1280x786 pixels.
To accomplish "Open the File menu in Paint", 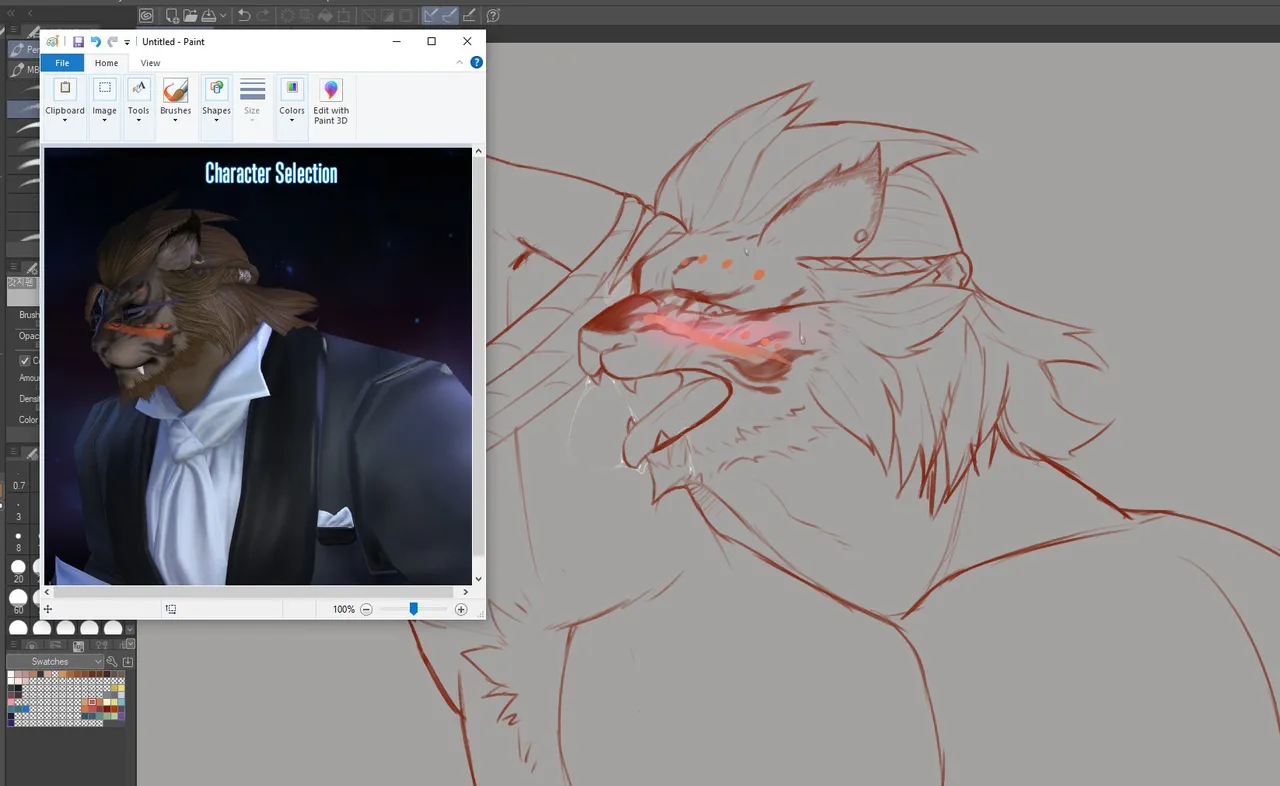I will [x=62, y=63].
